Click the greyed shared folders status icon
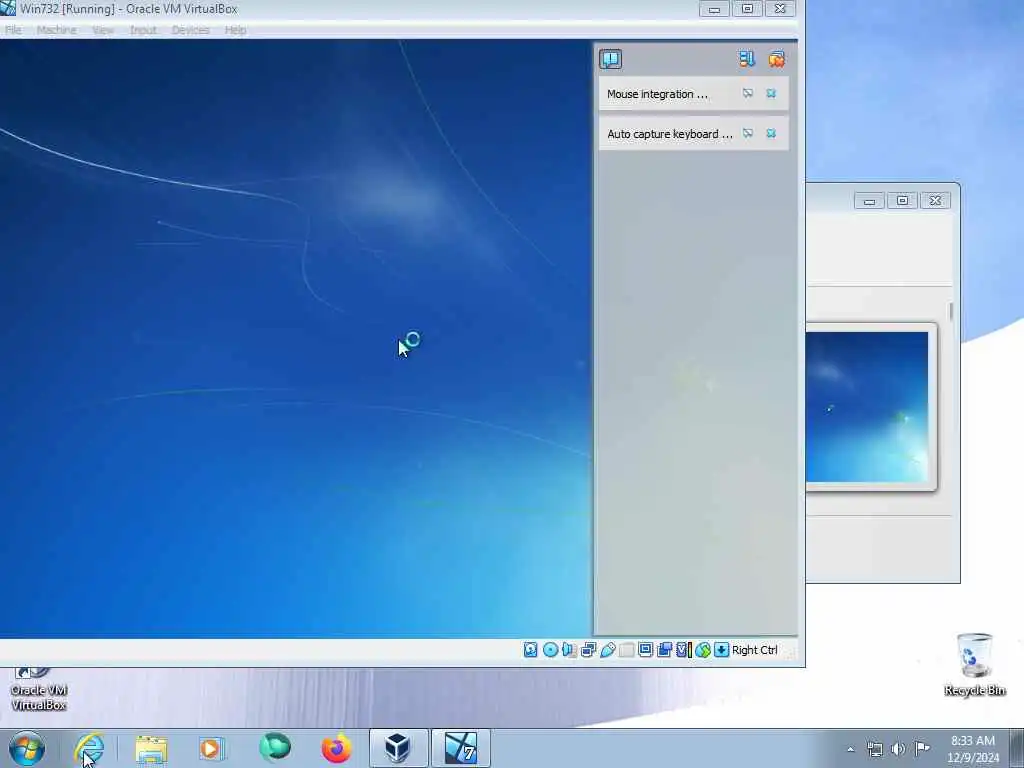The width and height of the screenshot is (1024, 768). [x=626, y=650]
